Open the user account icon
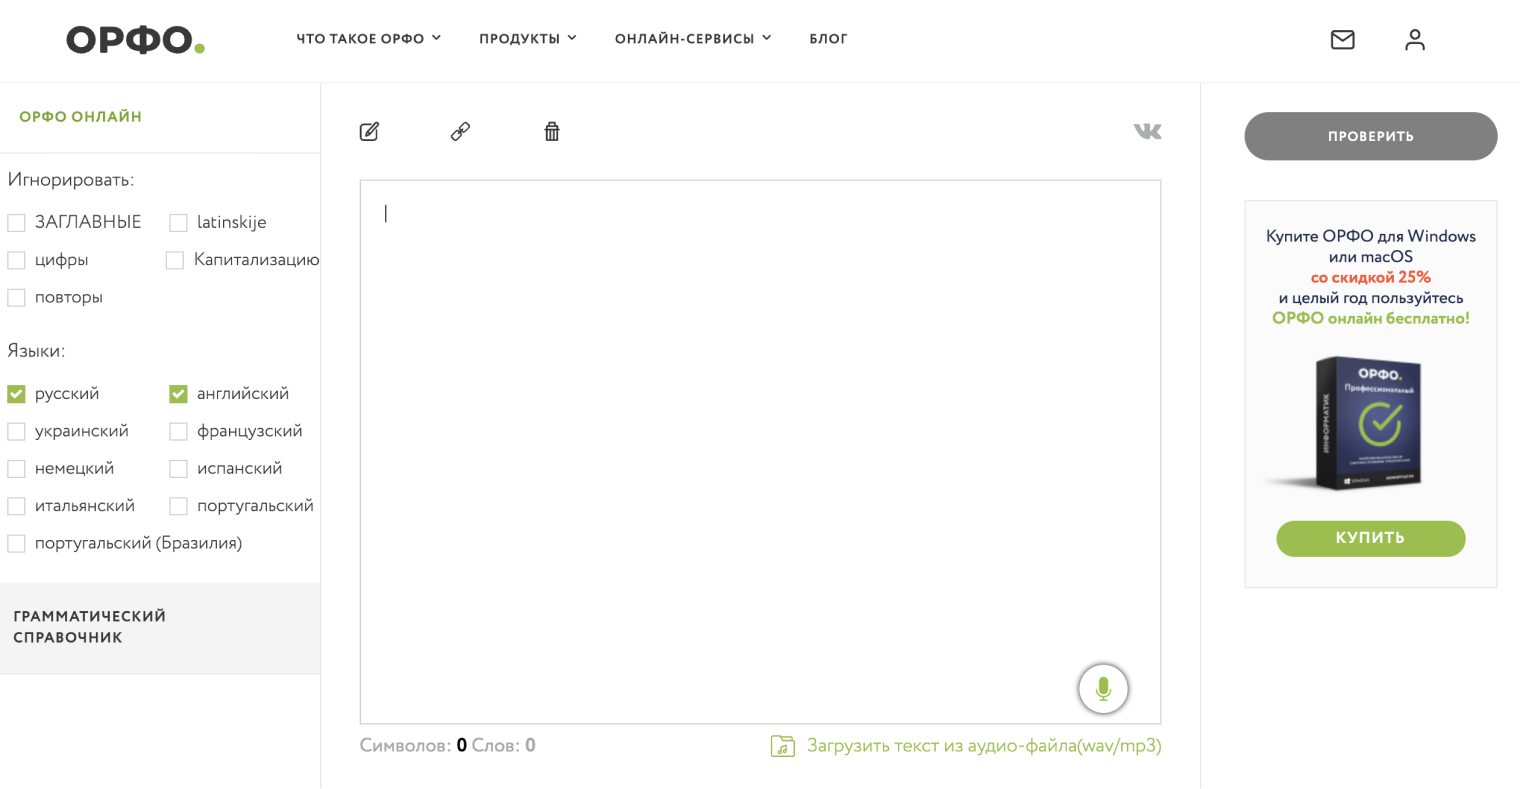Image resolution: width=1520 pixels, height=789 pixels. pos(1414,40)
